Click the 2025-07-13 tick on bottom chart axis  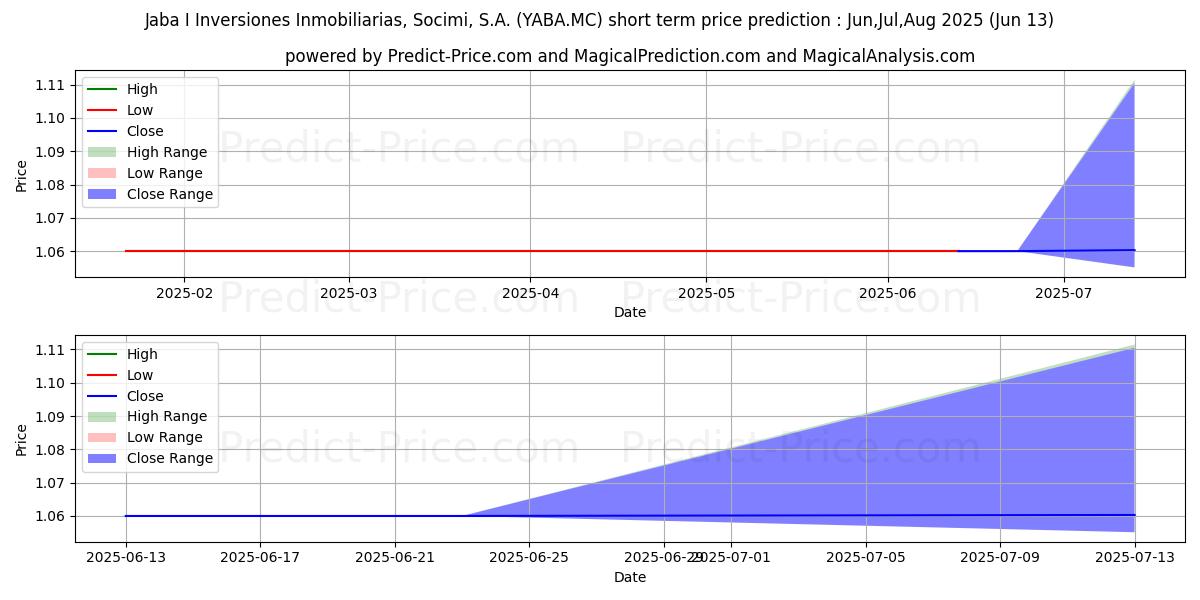tap(1134, 557)
